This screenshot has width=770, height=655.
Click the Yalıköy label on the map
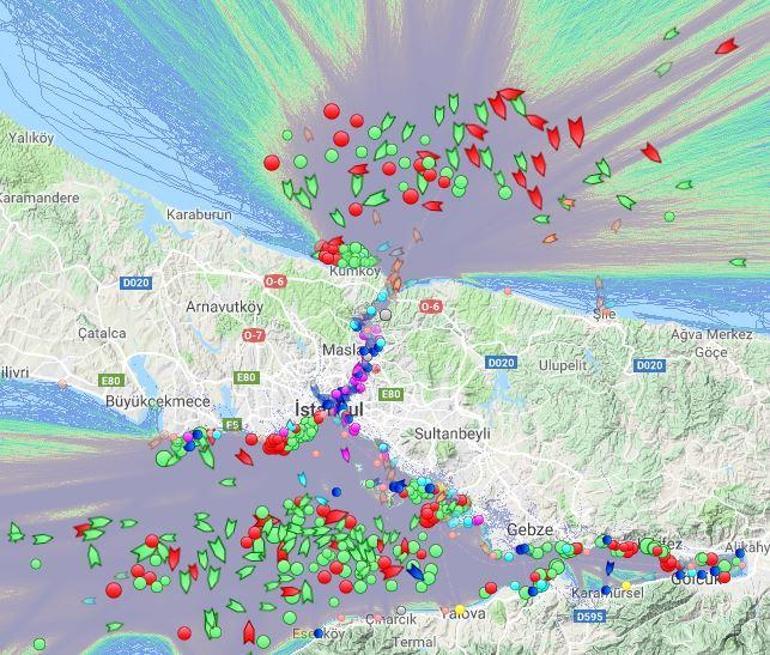pyautogui.click(x=30, y=139)
